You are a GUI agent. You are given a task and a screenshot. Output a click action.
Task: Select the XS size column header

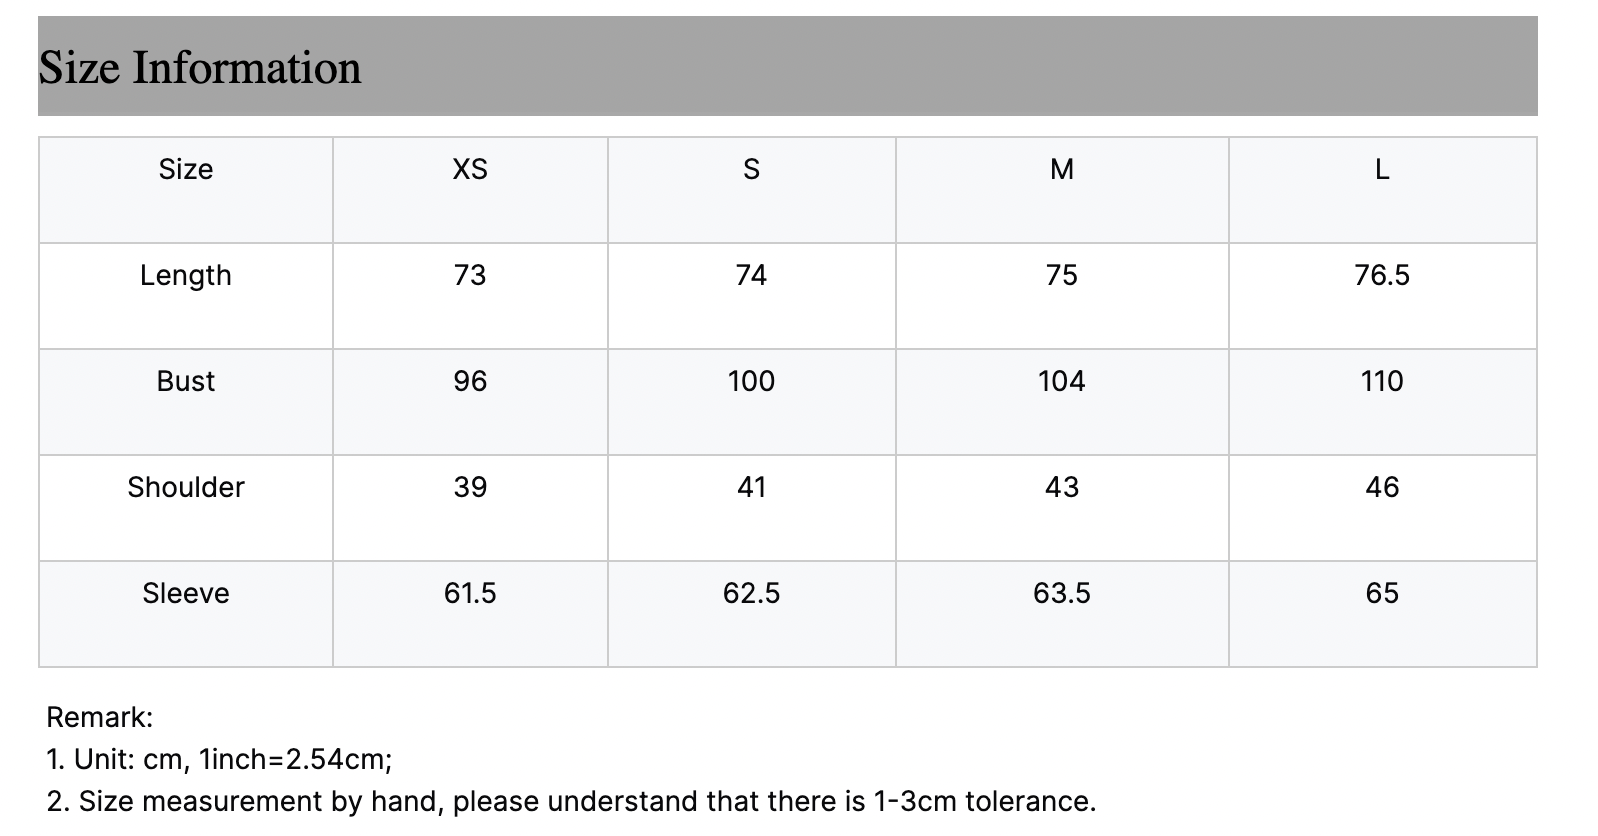[470, 169]
